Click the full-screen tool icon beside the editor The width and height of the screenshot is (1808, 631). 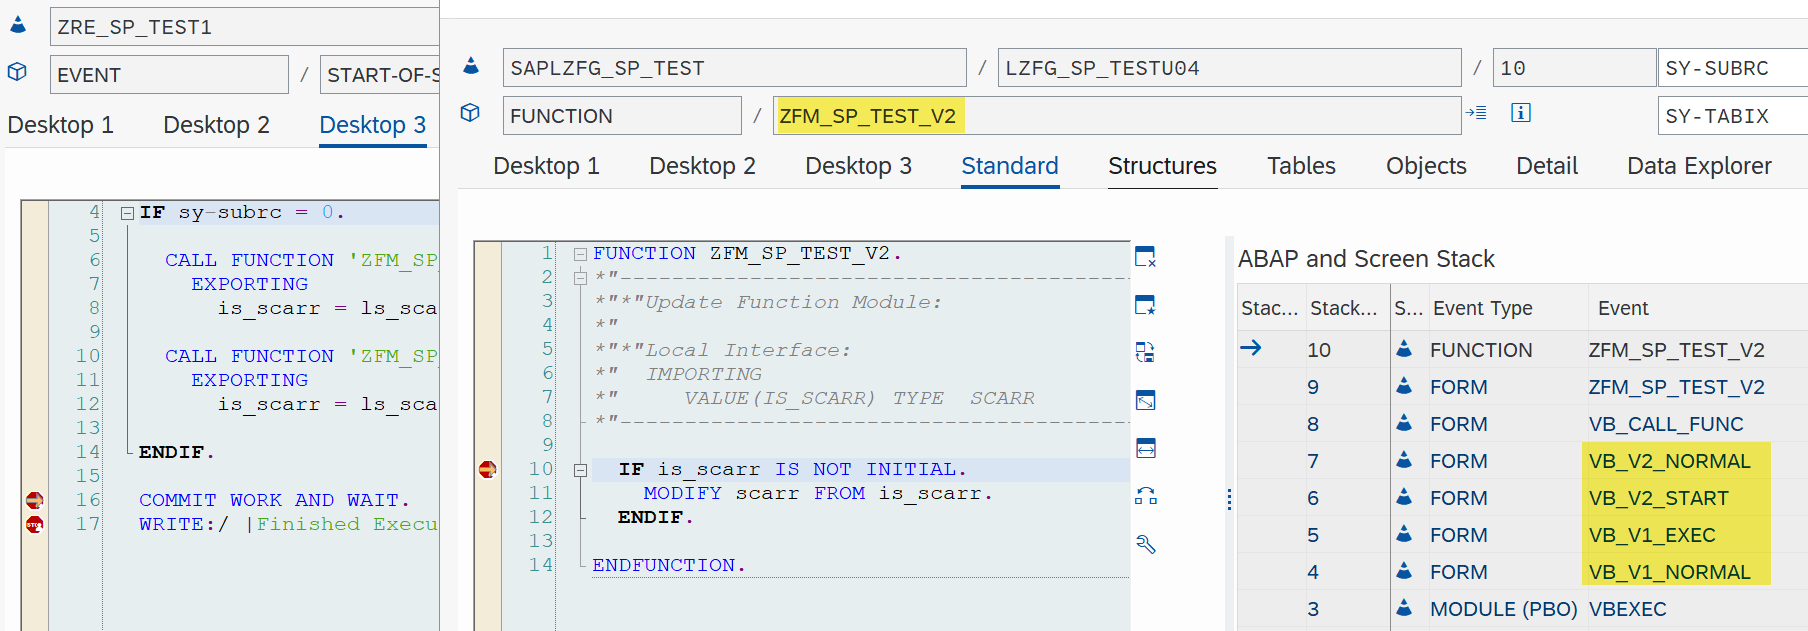[x=1146, y=401]
